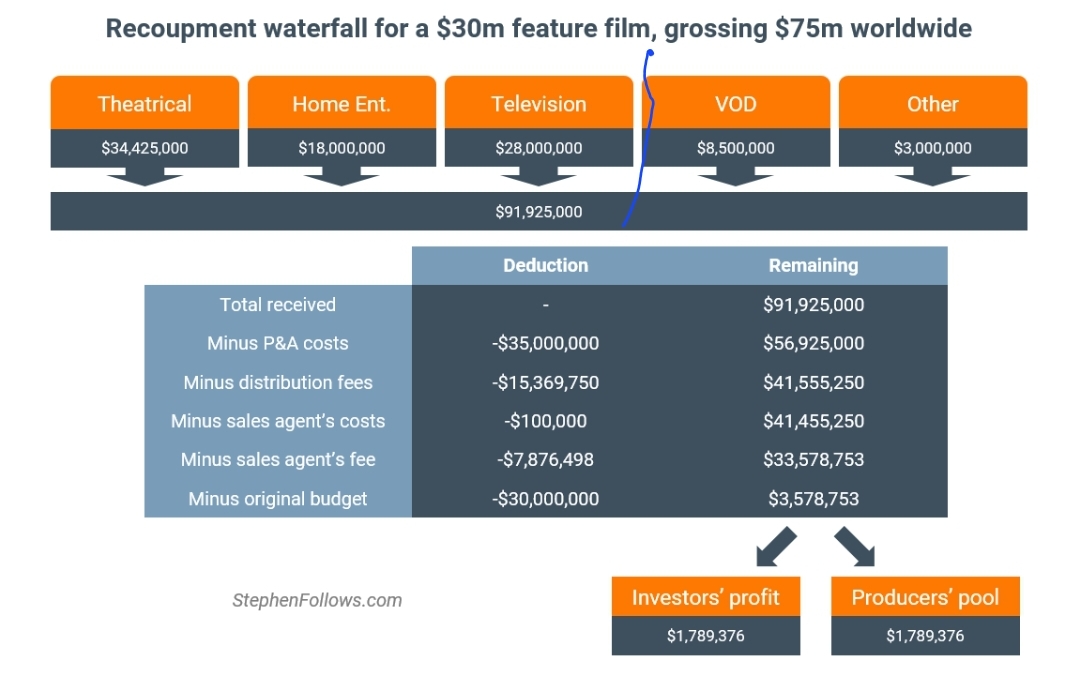Expand the Total received row
This screenshot has width=1080, height=679.
278,304
